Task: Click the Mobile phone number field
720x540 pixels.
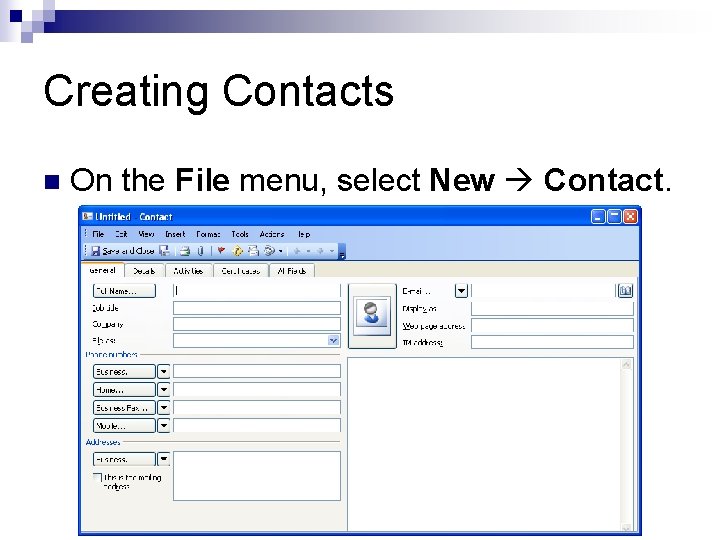Action: tap(257, 425)
